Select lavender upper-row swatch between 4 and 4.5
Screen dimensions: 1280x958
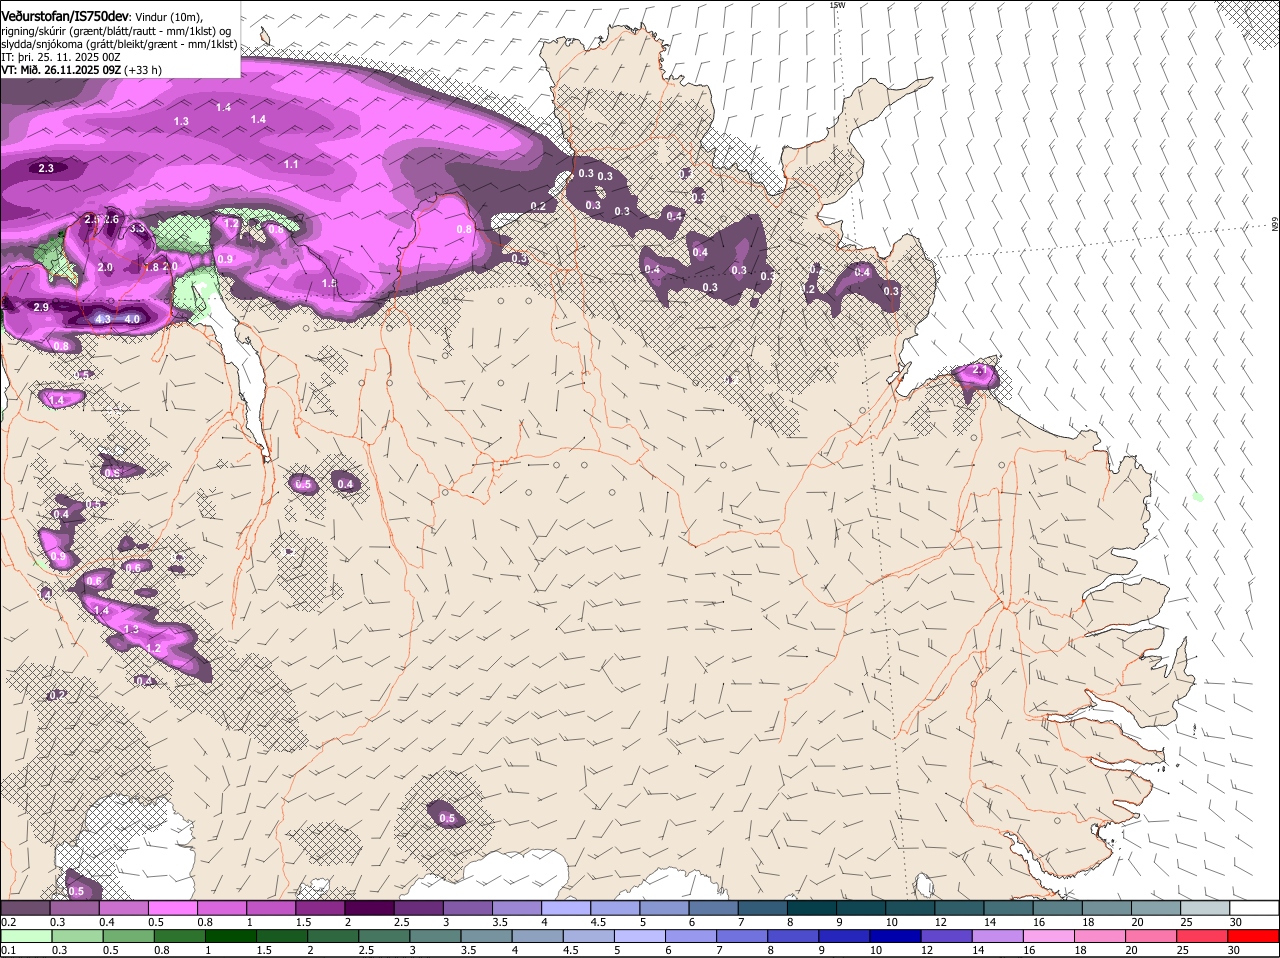[566, 907]
